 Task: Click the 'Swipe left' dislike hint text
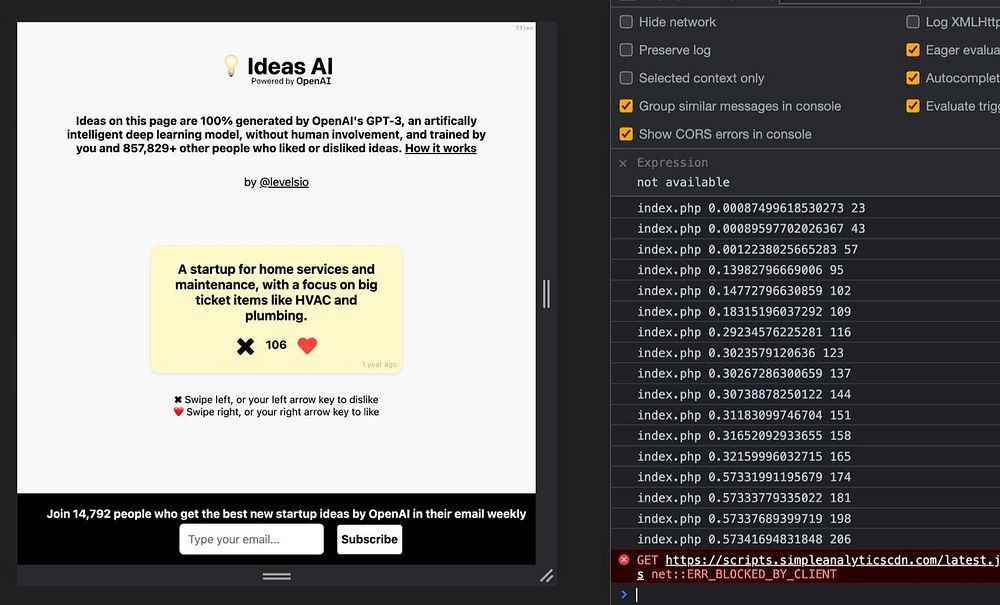click(x=276, y=400)
